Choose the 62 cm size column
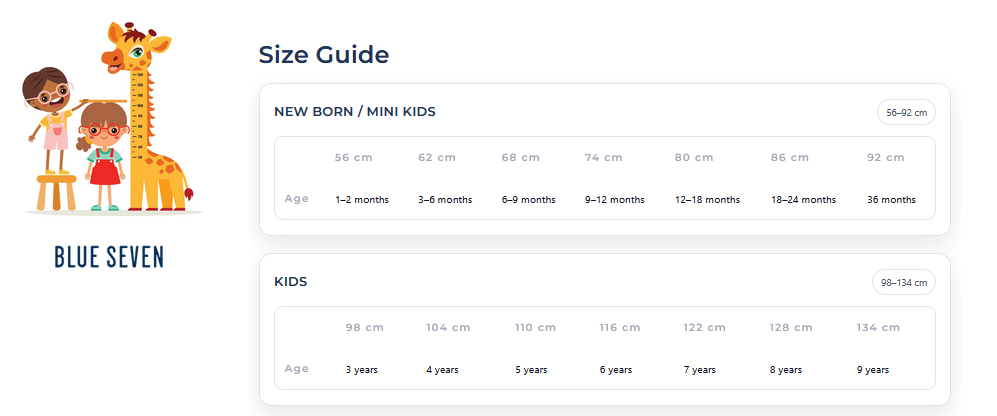Screen dimensions: 997x416 click(437, 158)
